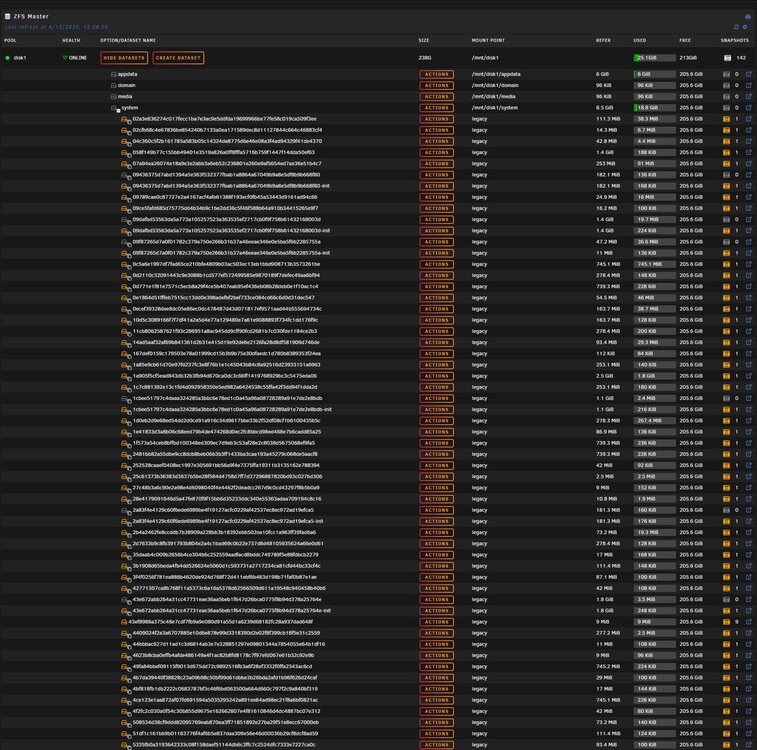Select the appdata dataset name
Image resolution: width=757 pixels, height=750 pixels.
click(x=127, y=74)
